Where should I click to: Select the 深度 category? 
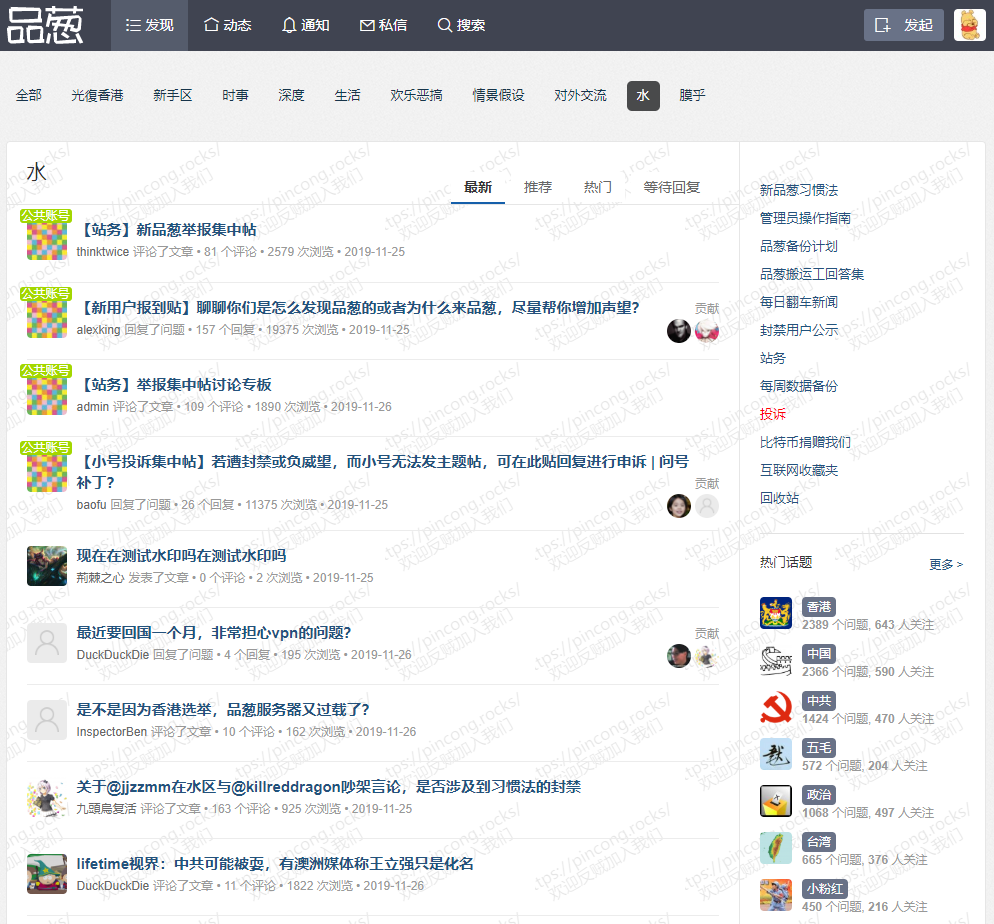point(291,96)
